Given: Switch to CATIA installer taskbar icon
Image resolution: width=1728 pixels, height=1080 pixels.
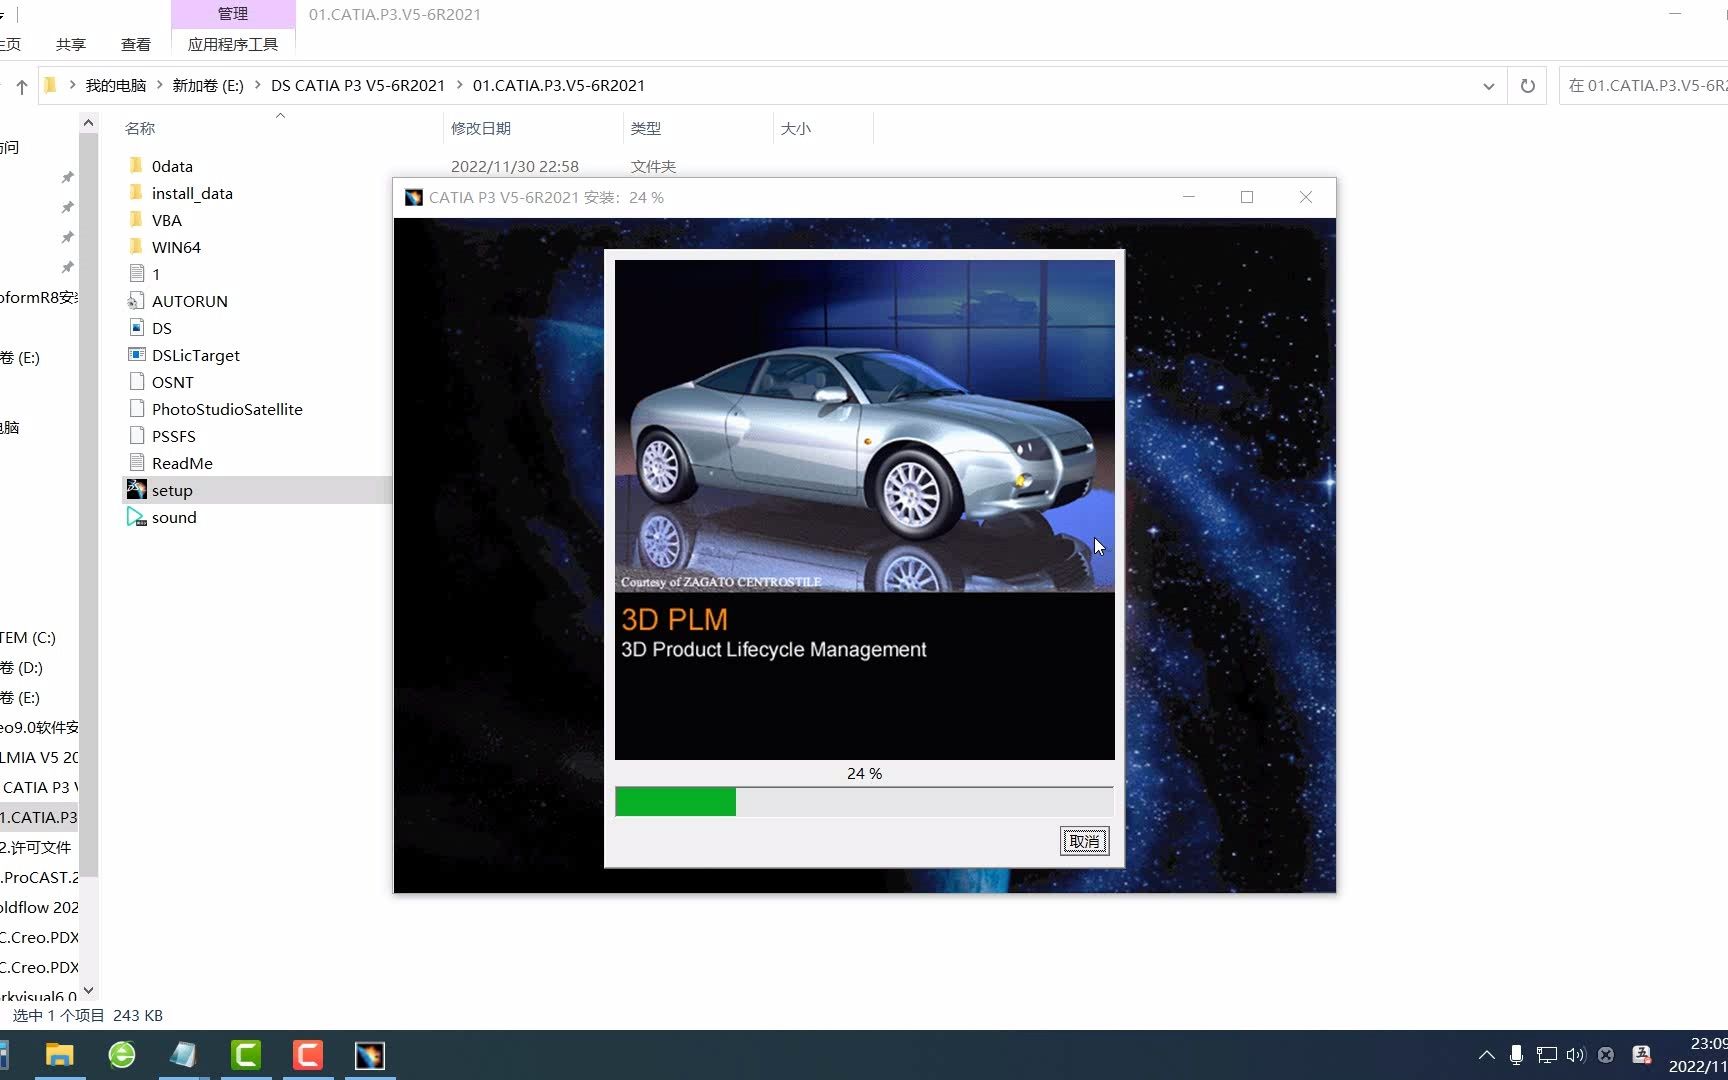Looking at the screenshot, I should pyautogui.click(x=370, y=1055).
